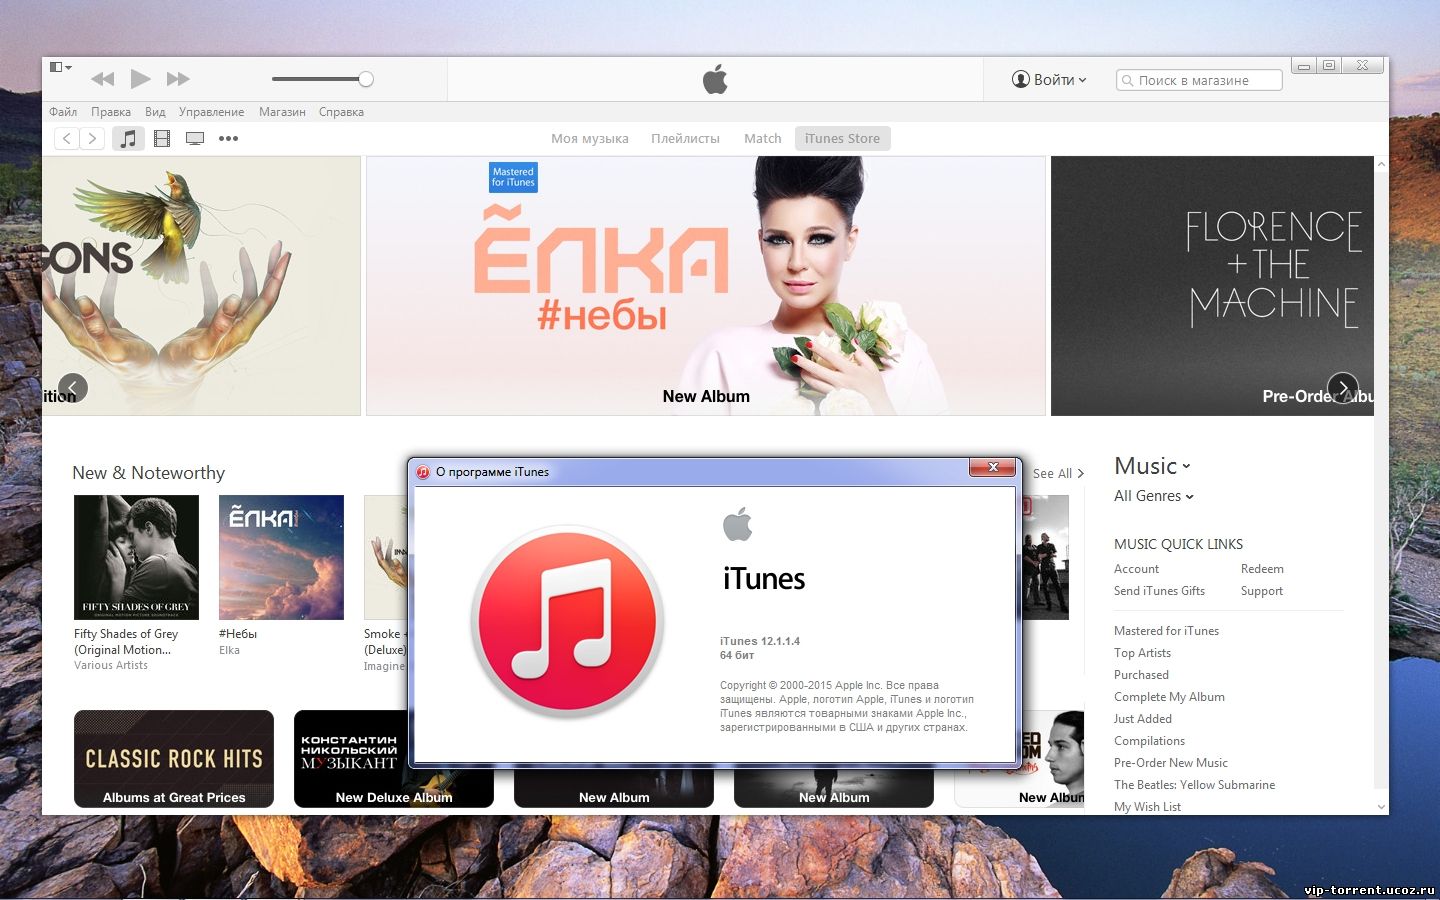Open the Ёлка #Небы album cover
1440x900 pixels.
[281, 557]
